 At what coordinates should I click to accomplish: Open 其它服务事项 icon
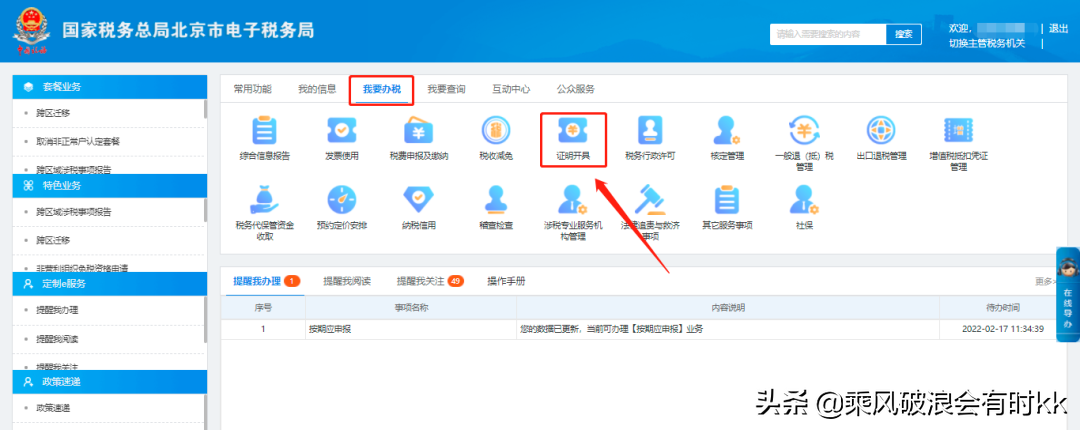[727, 199]
